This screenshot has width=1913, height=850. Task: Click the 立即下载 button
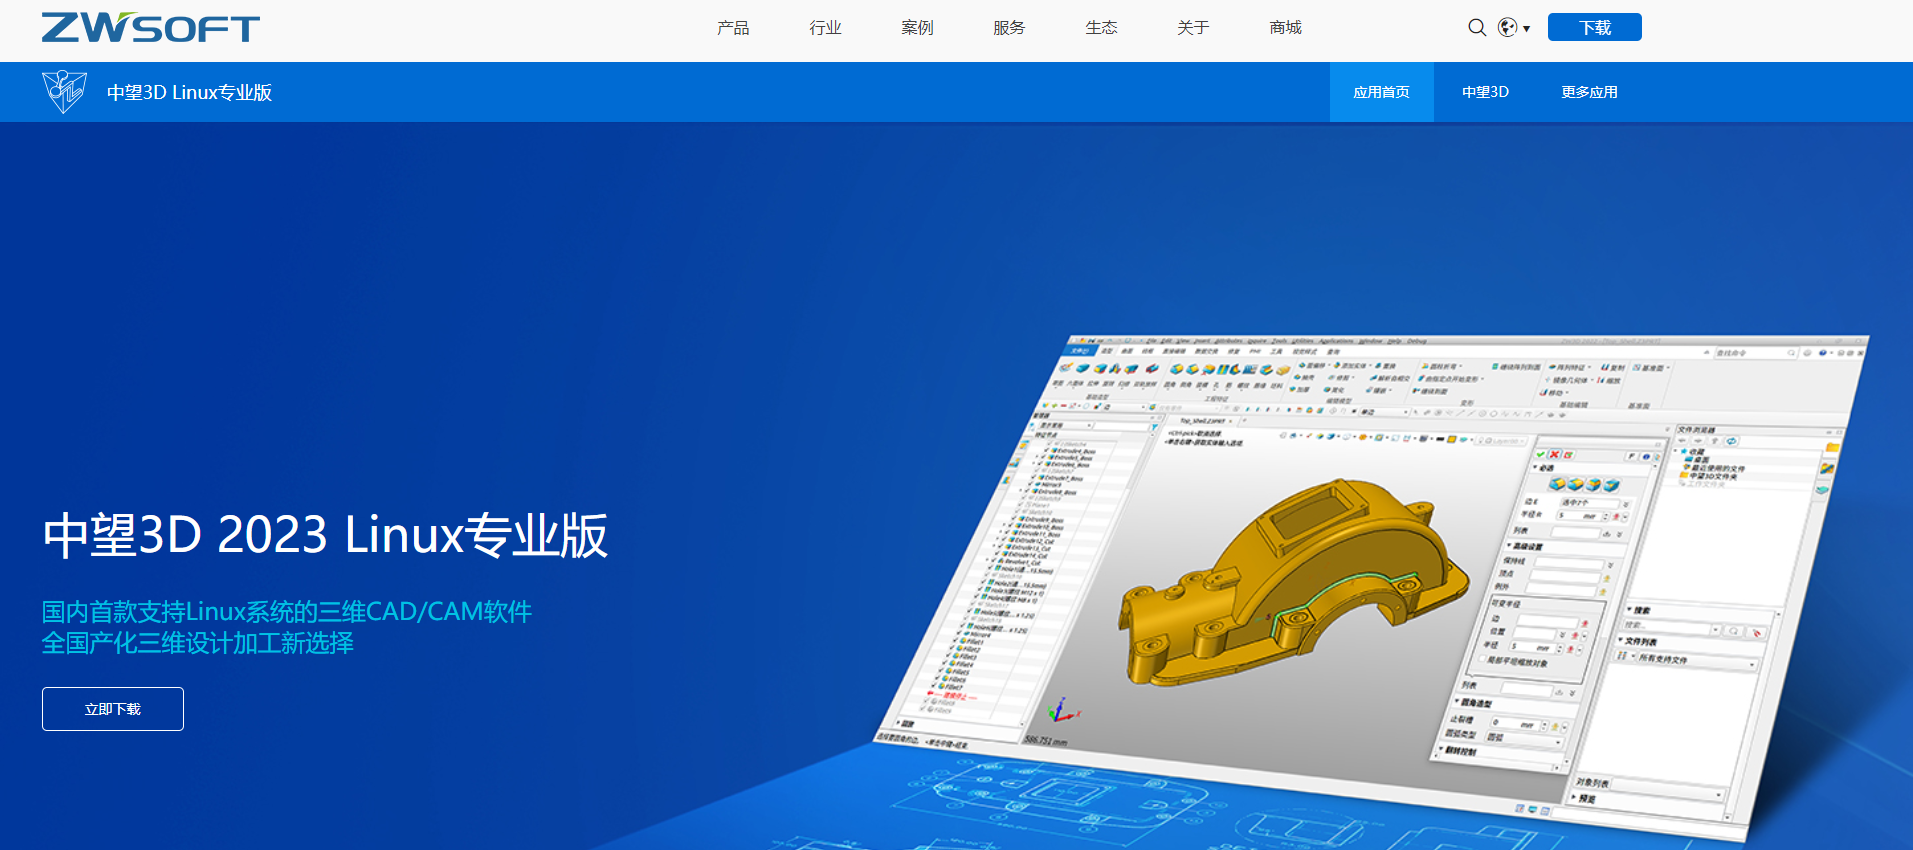(113, 709)
